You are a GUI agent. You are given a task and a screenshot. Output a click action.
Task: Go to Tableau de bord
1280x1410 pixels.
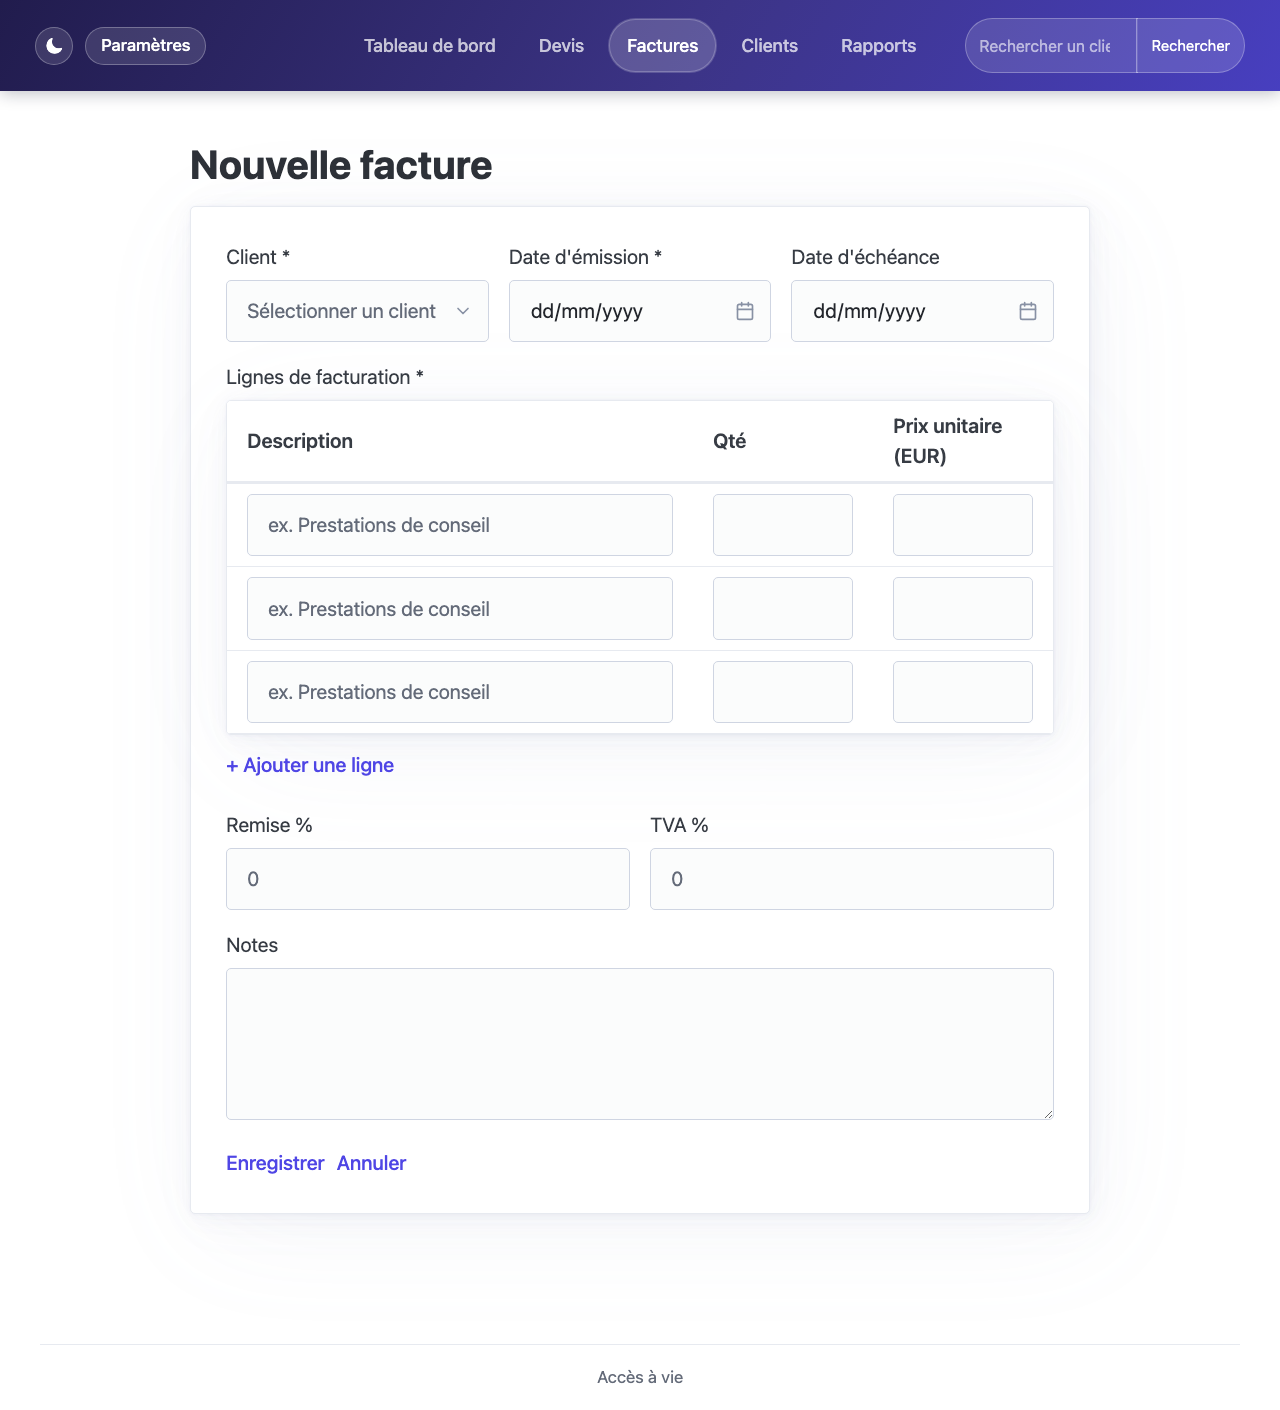430,46
